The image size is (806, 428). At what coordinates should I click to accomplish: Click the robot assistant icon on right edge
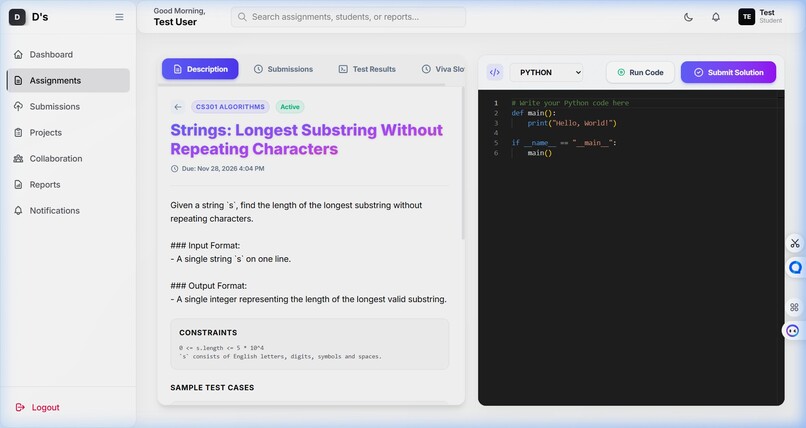tap(793, 331)
